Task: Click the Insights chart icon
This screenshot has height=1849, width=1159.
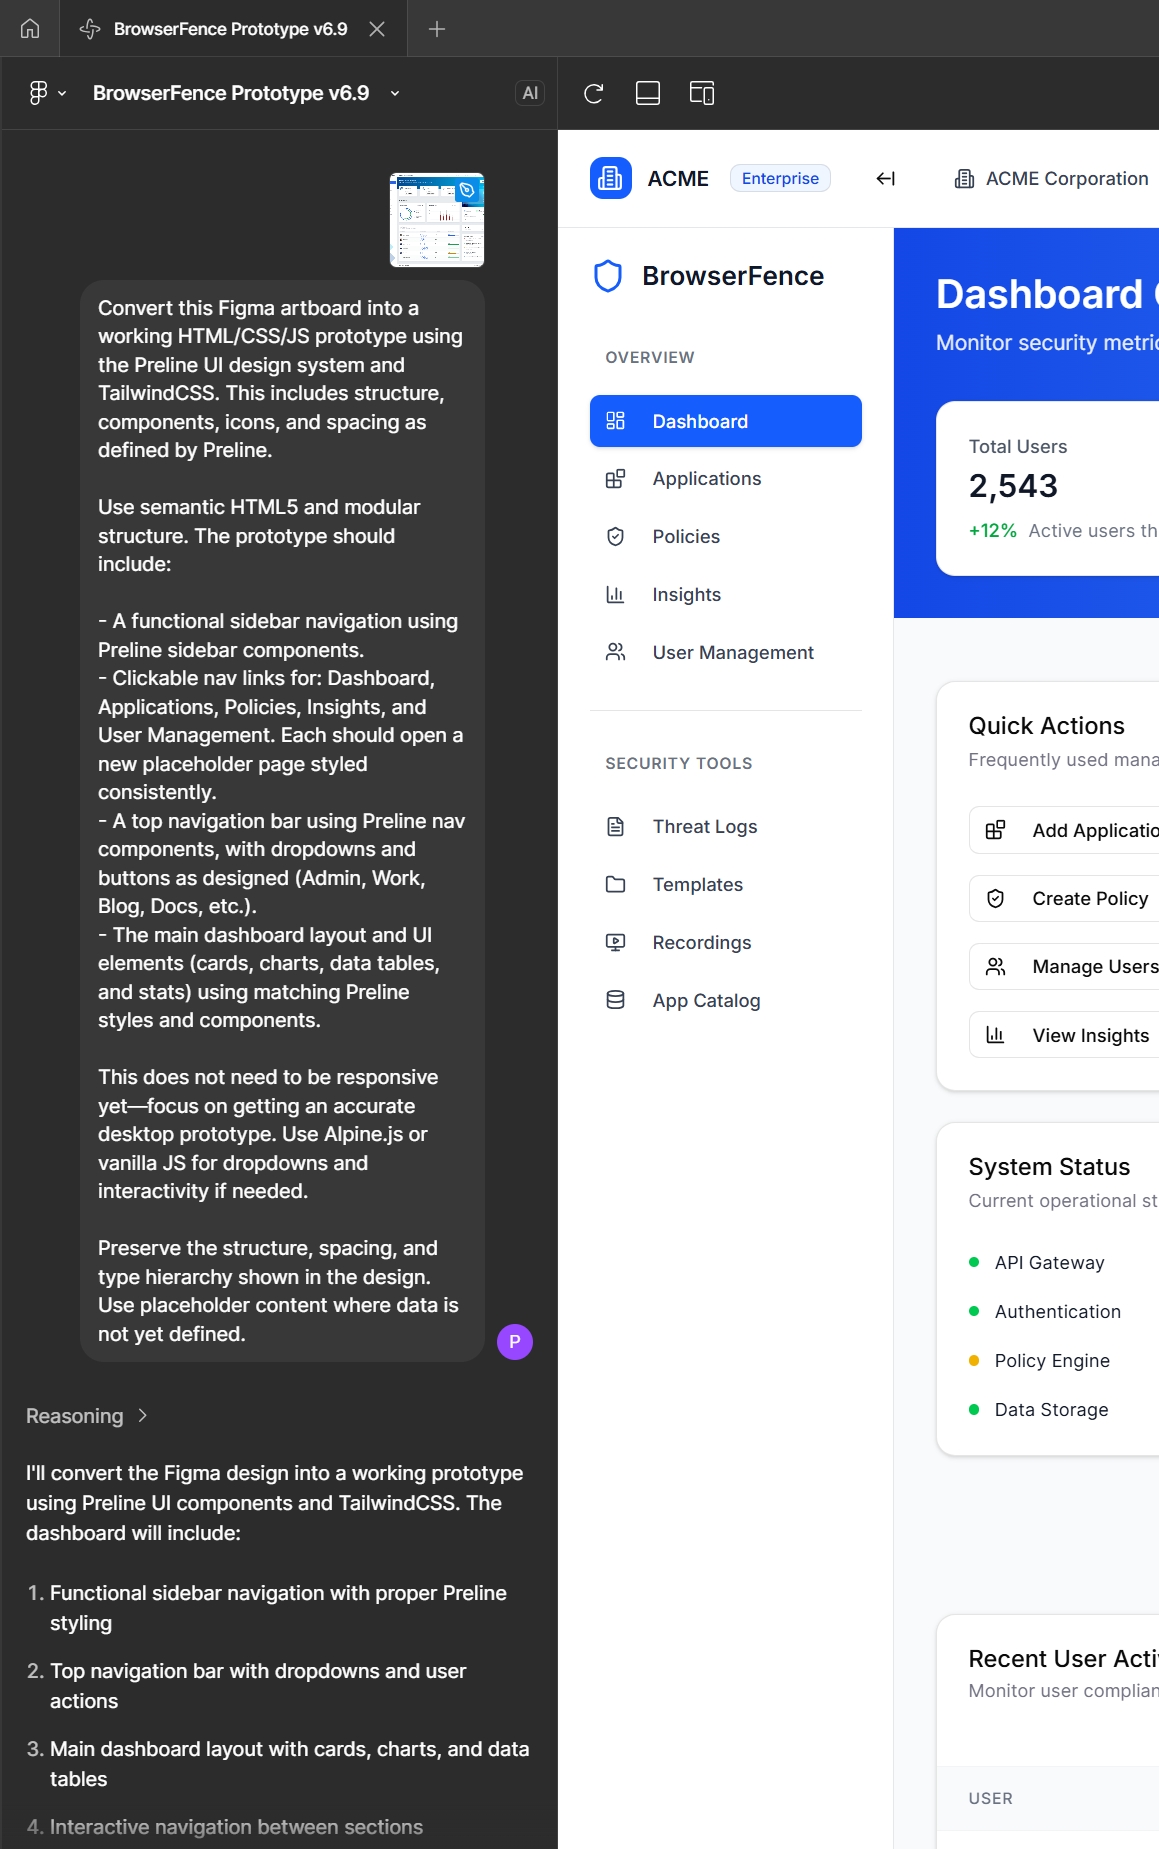Action: click(x=616, y=595)
